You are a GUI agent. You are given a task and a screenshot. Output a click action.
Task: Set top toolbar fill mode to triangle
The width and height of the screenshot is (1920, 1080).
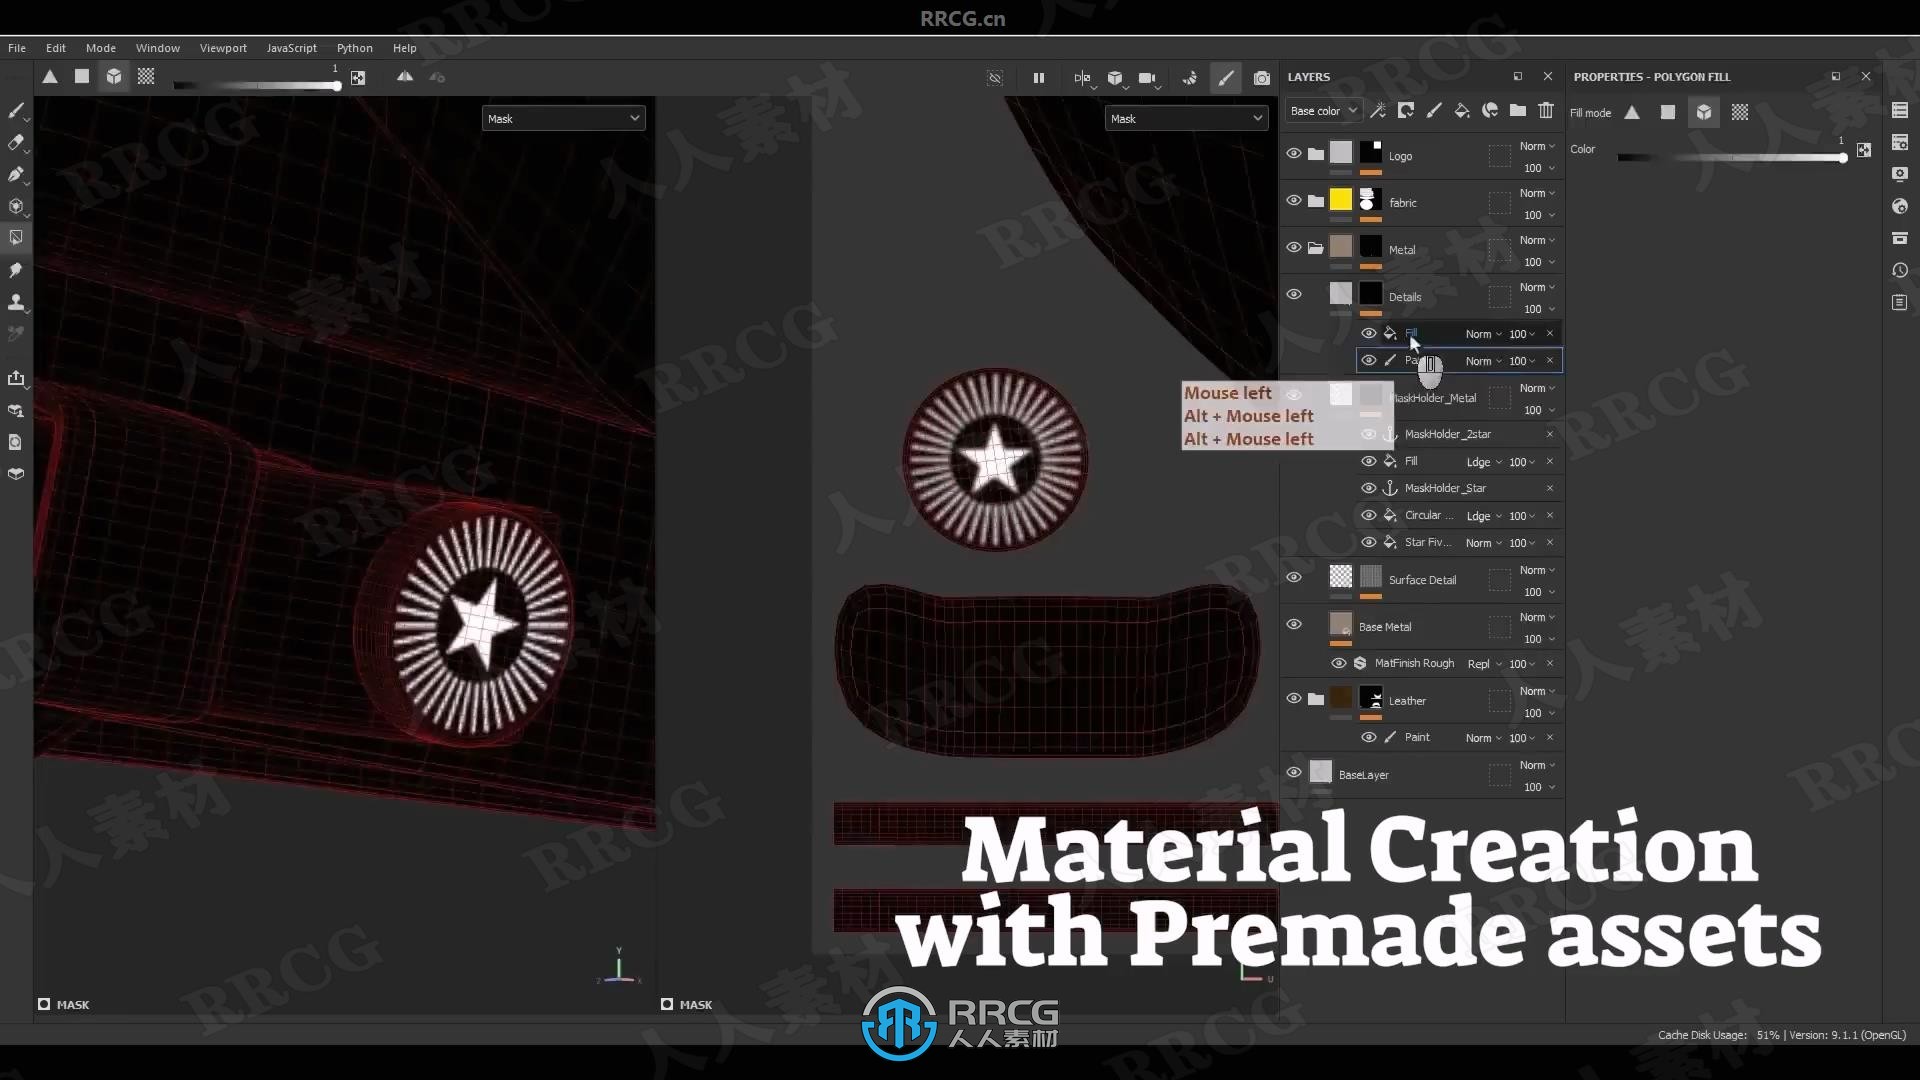pos(50,77)
